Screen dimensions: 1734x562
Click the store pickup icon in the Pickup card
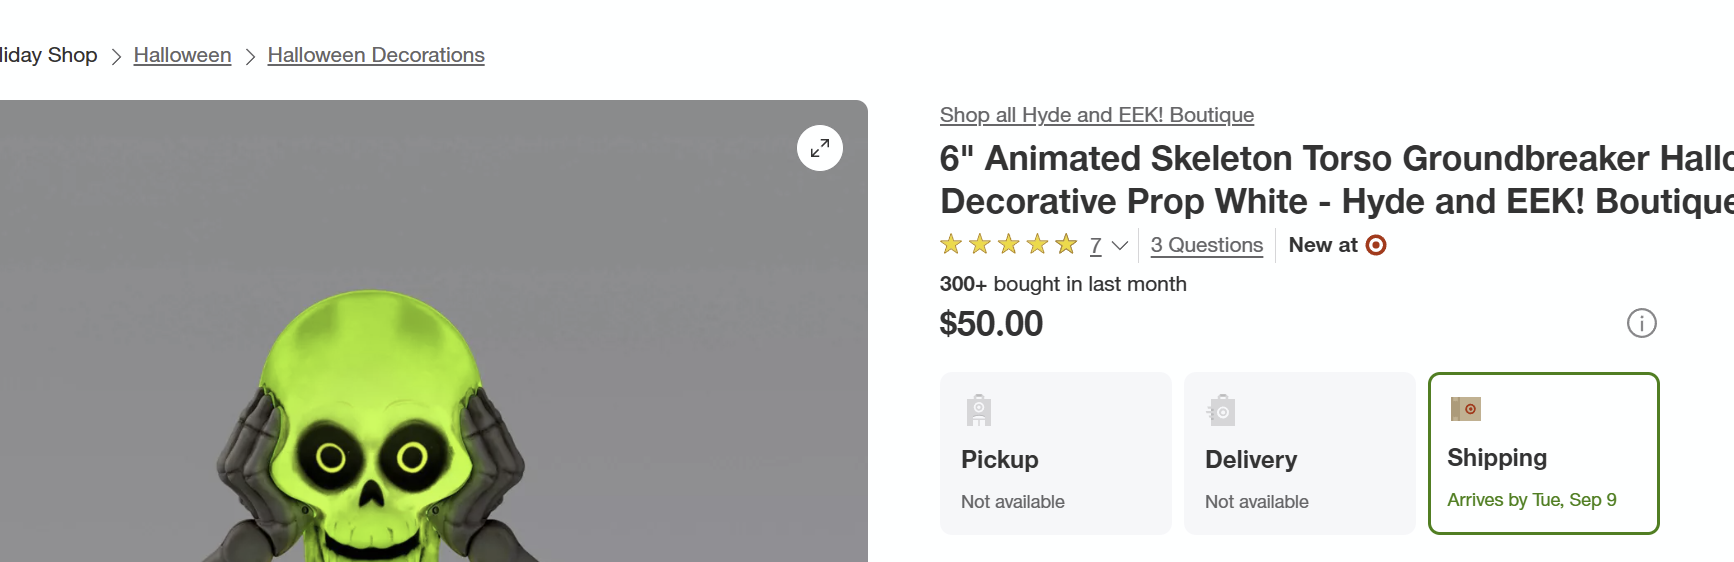tap(979, 410)
